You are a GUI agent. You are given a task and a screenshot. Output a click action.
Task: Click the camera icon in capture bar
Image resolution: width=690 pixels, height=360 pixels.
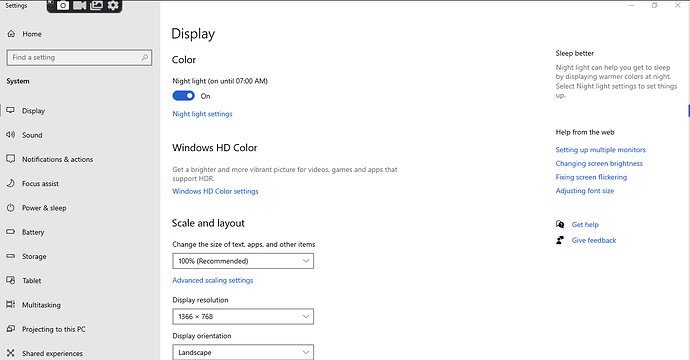[x=63, y=5]
